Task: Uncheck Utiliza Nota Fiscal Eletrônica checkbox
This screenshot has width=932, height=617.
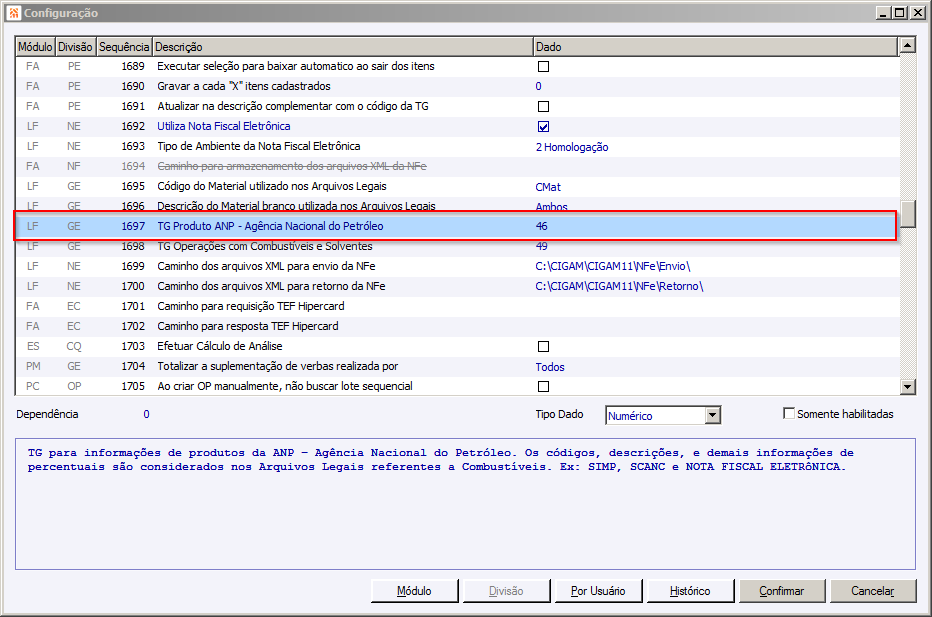Action: 543,127
